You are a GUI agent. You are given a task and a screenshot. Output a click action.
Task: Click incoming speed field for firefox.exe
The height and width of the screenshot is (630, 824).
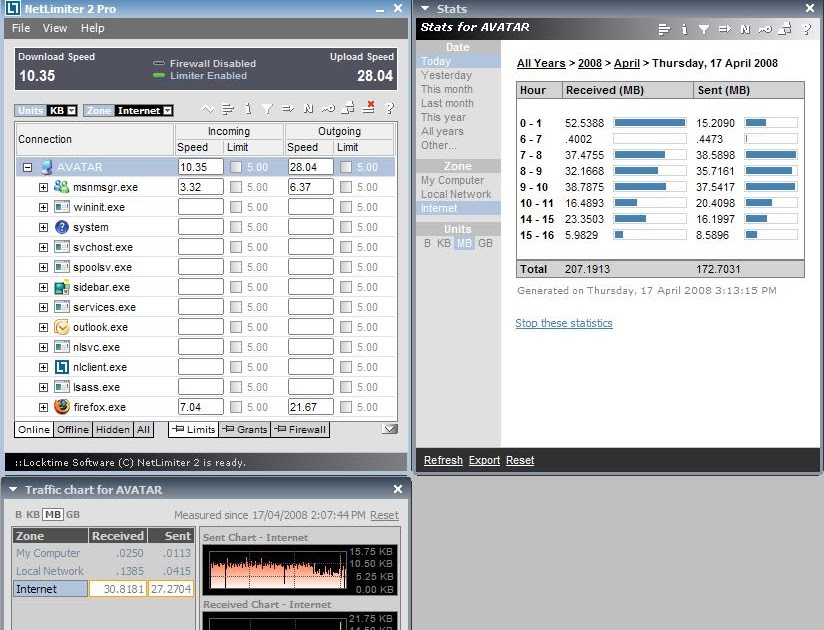pos(201,407)
